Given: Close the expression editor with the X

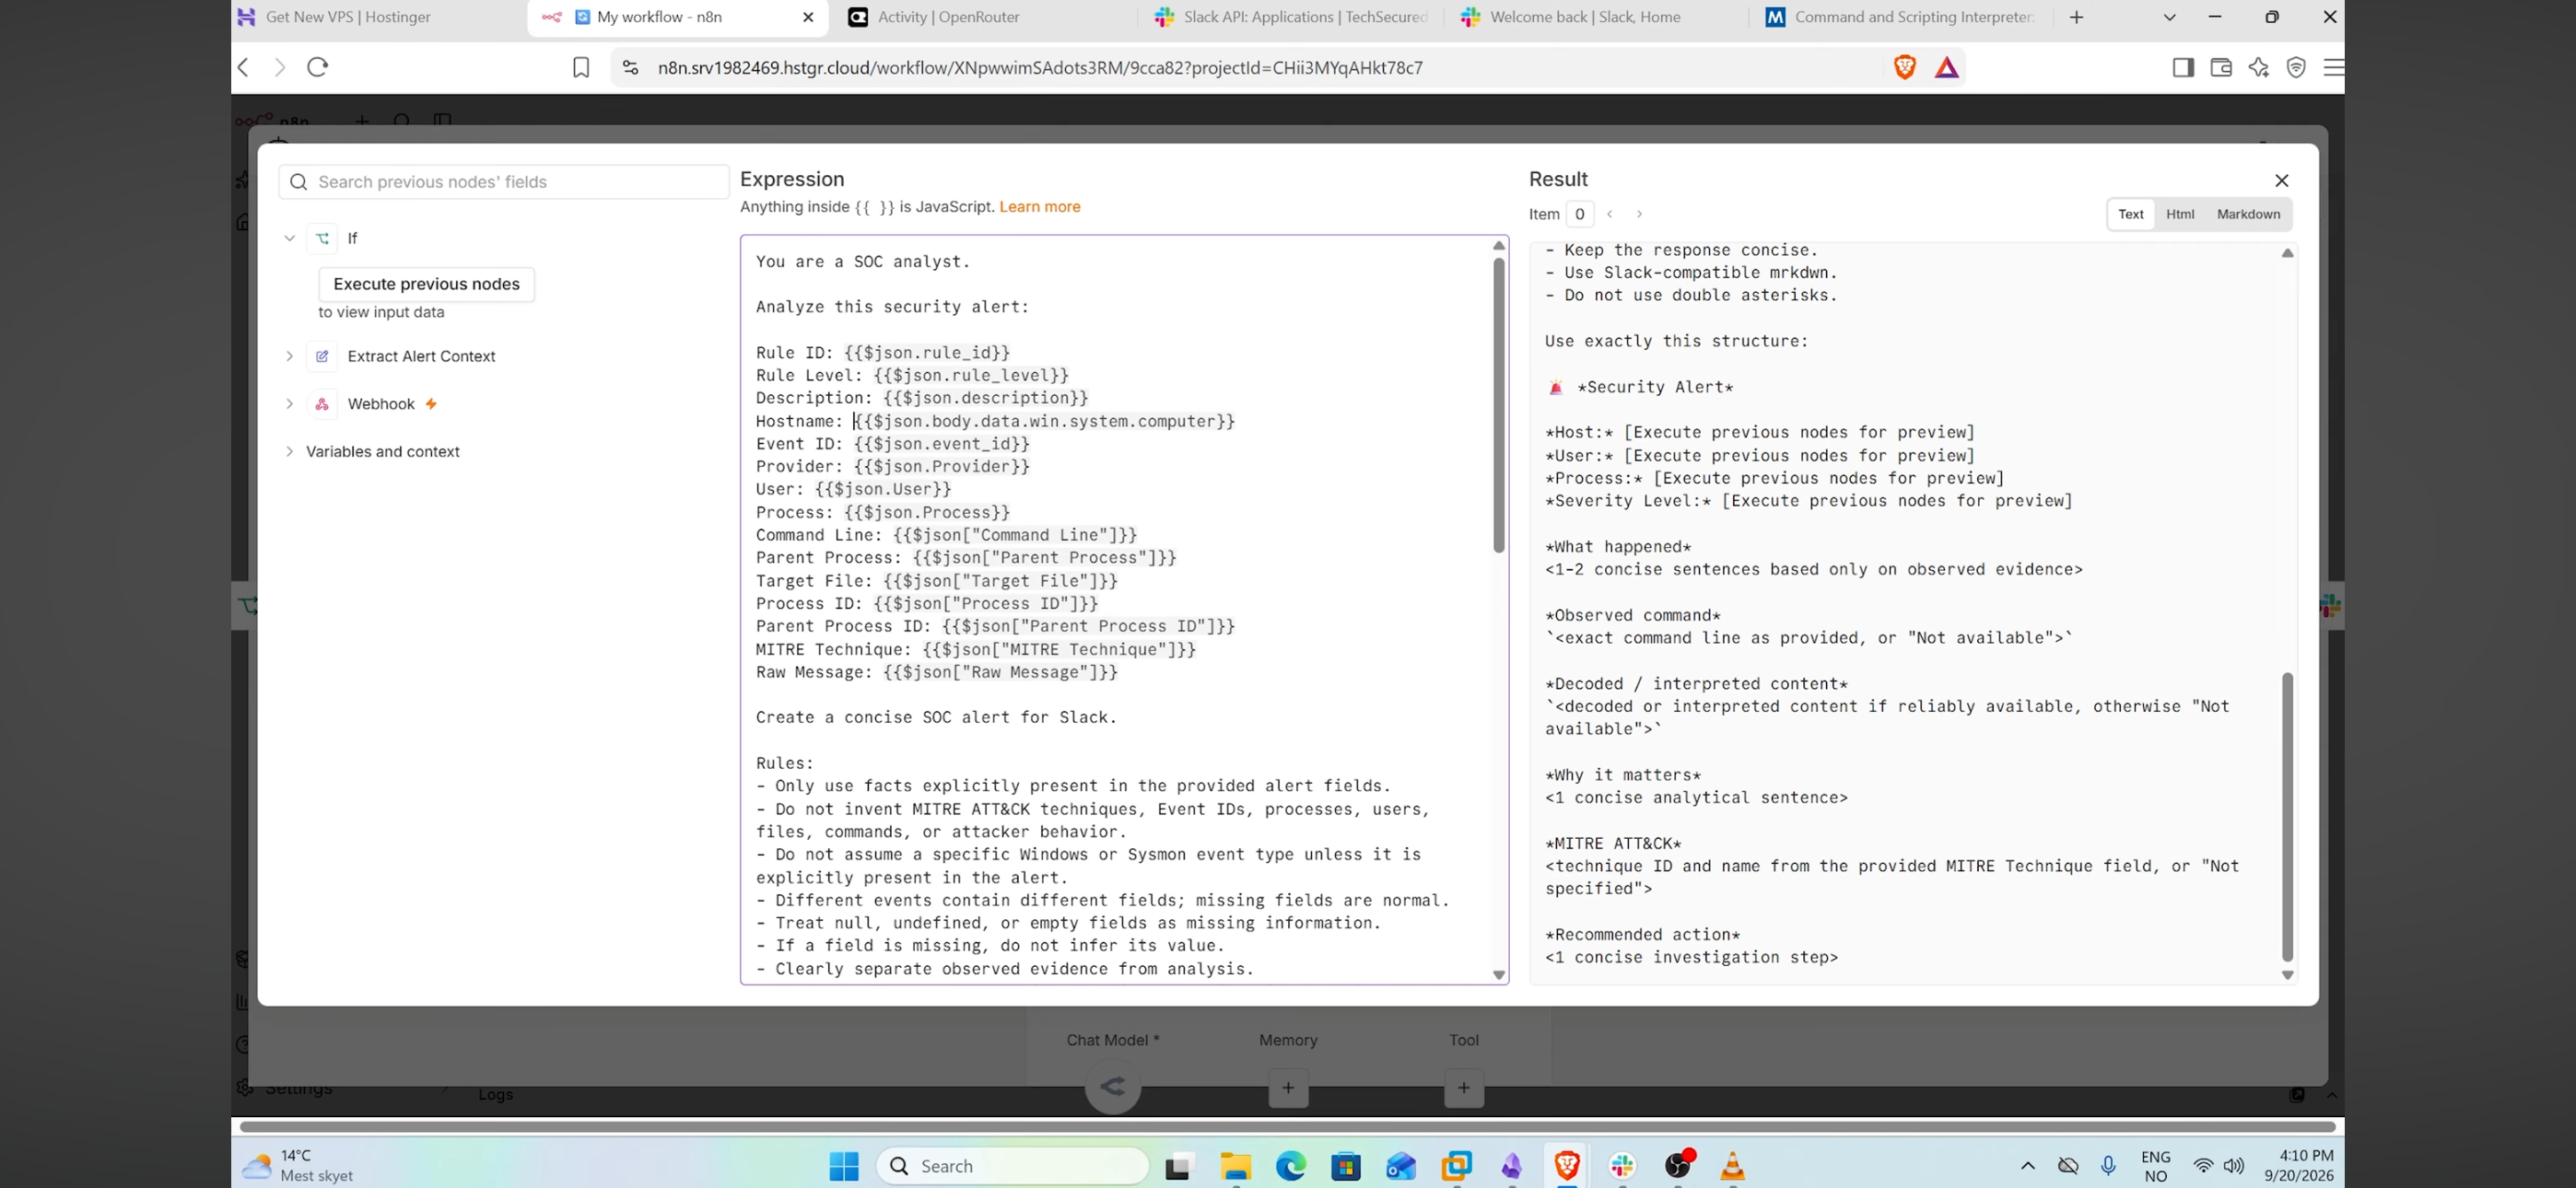Looking at the screenshot, I should pos(2281,180).
